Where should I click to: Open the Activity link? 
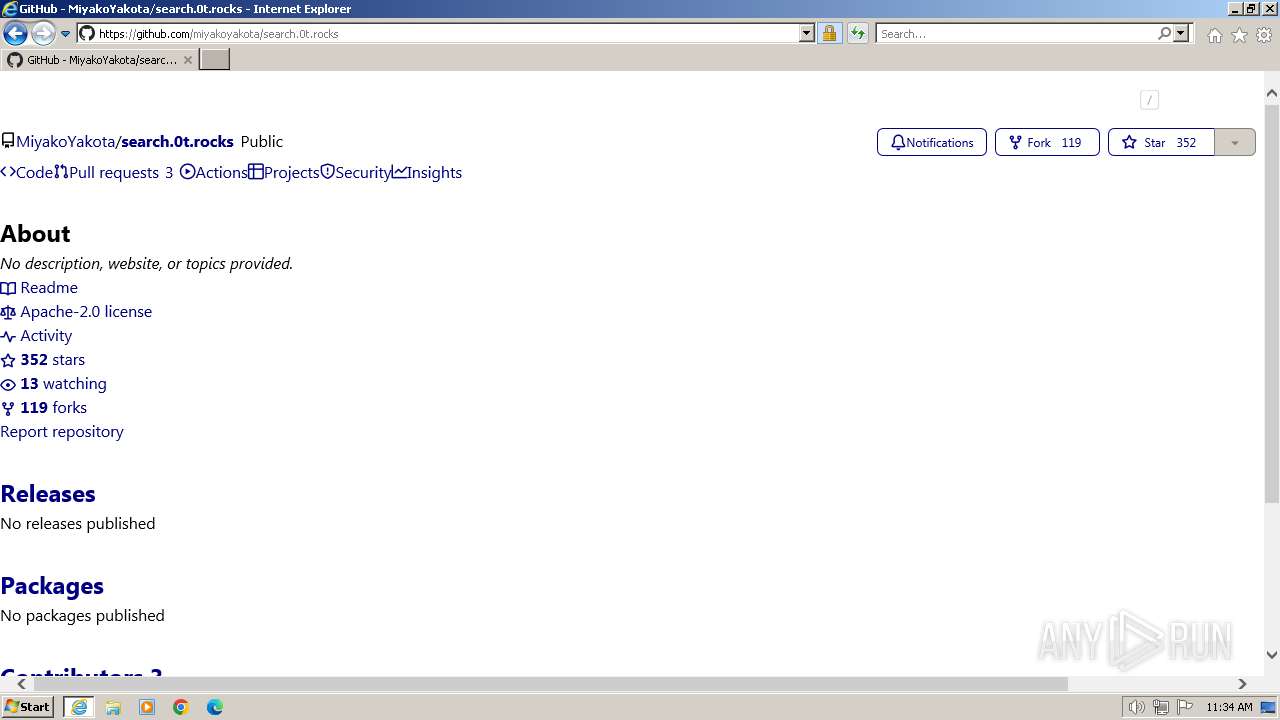(x=36, y=335)
